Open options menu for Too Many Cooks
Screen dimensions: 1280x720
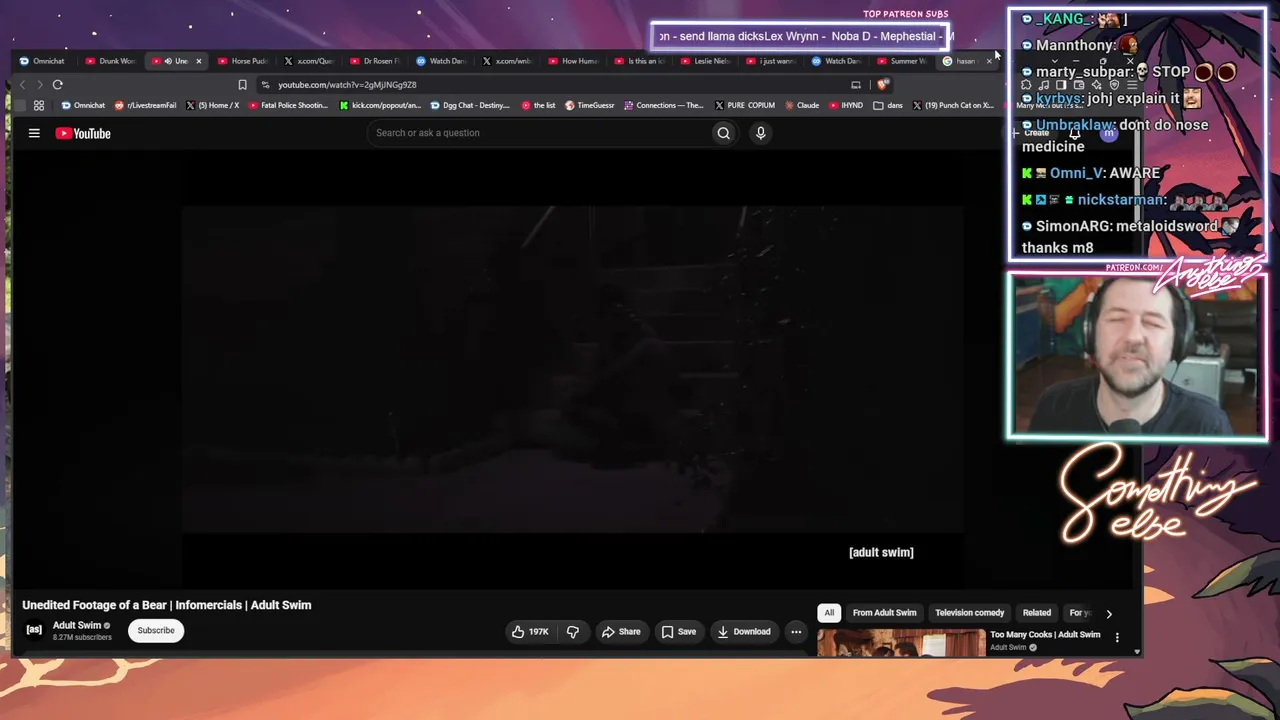point(1117,637)
